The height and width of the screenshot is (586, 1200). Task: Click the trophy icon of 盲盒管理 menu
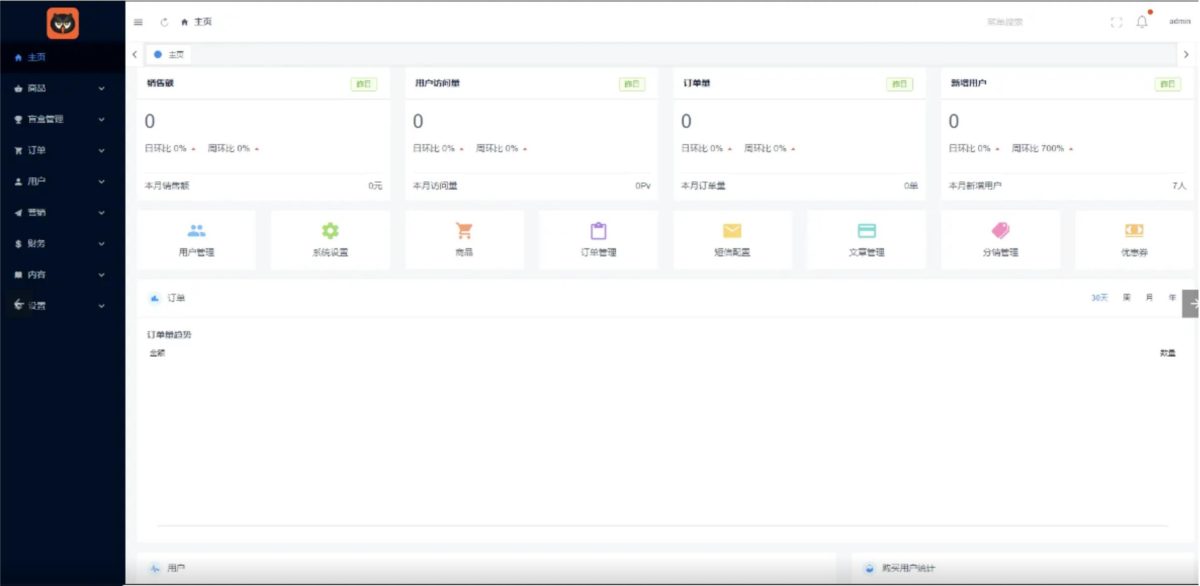coord(18,119)
